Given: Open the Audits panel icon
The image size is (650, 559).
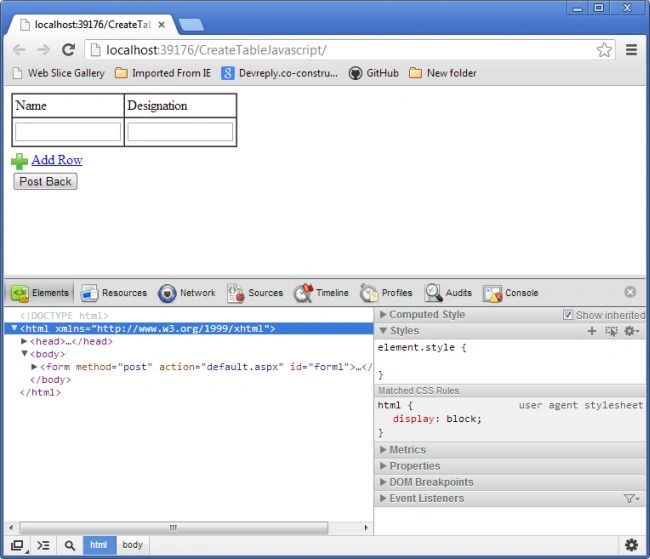Looking at the screenshot, I should click(x=433, y=293).
